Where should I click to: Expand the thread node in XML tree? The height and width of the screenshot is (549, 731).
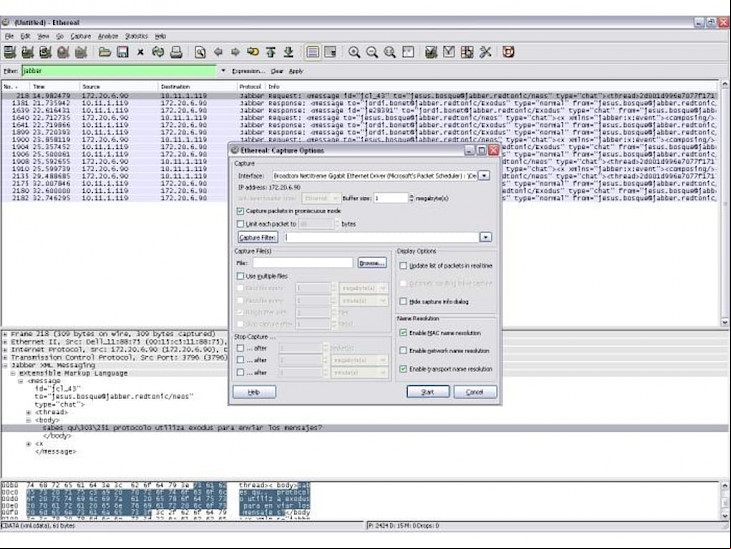point(28,412)
